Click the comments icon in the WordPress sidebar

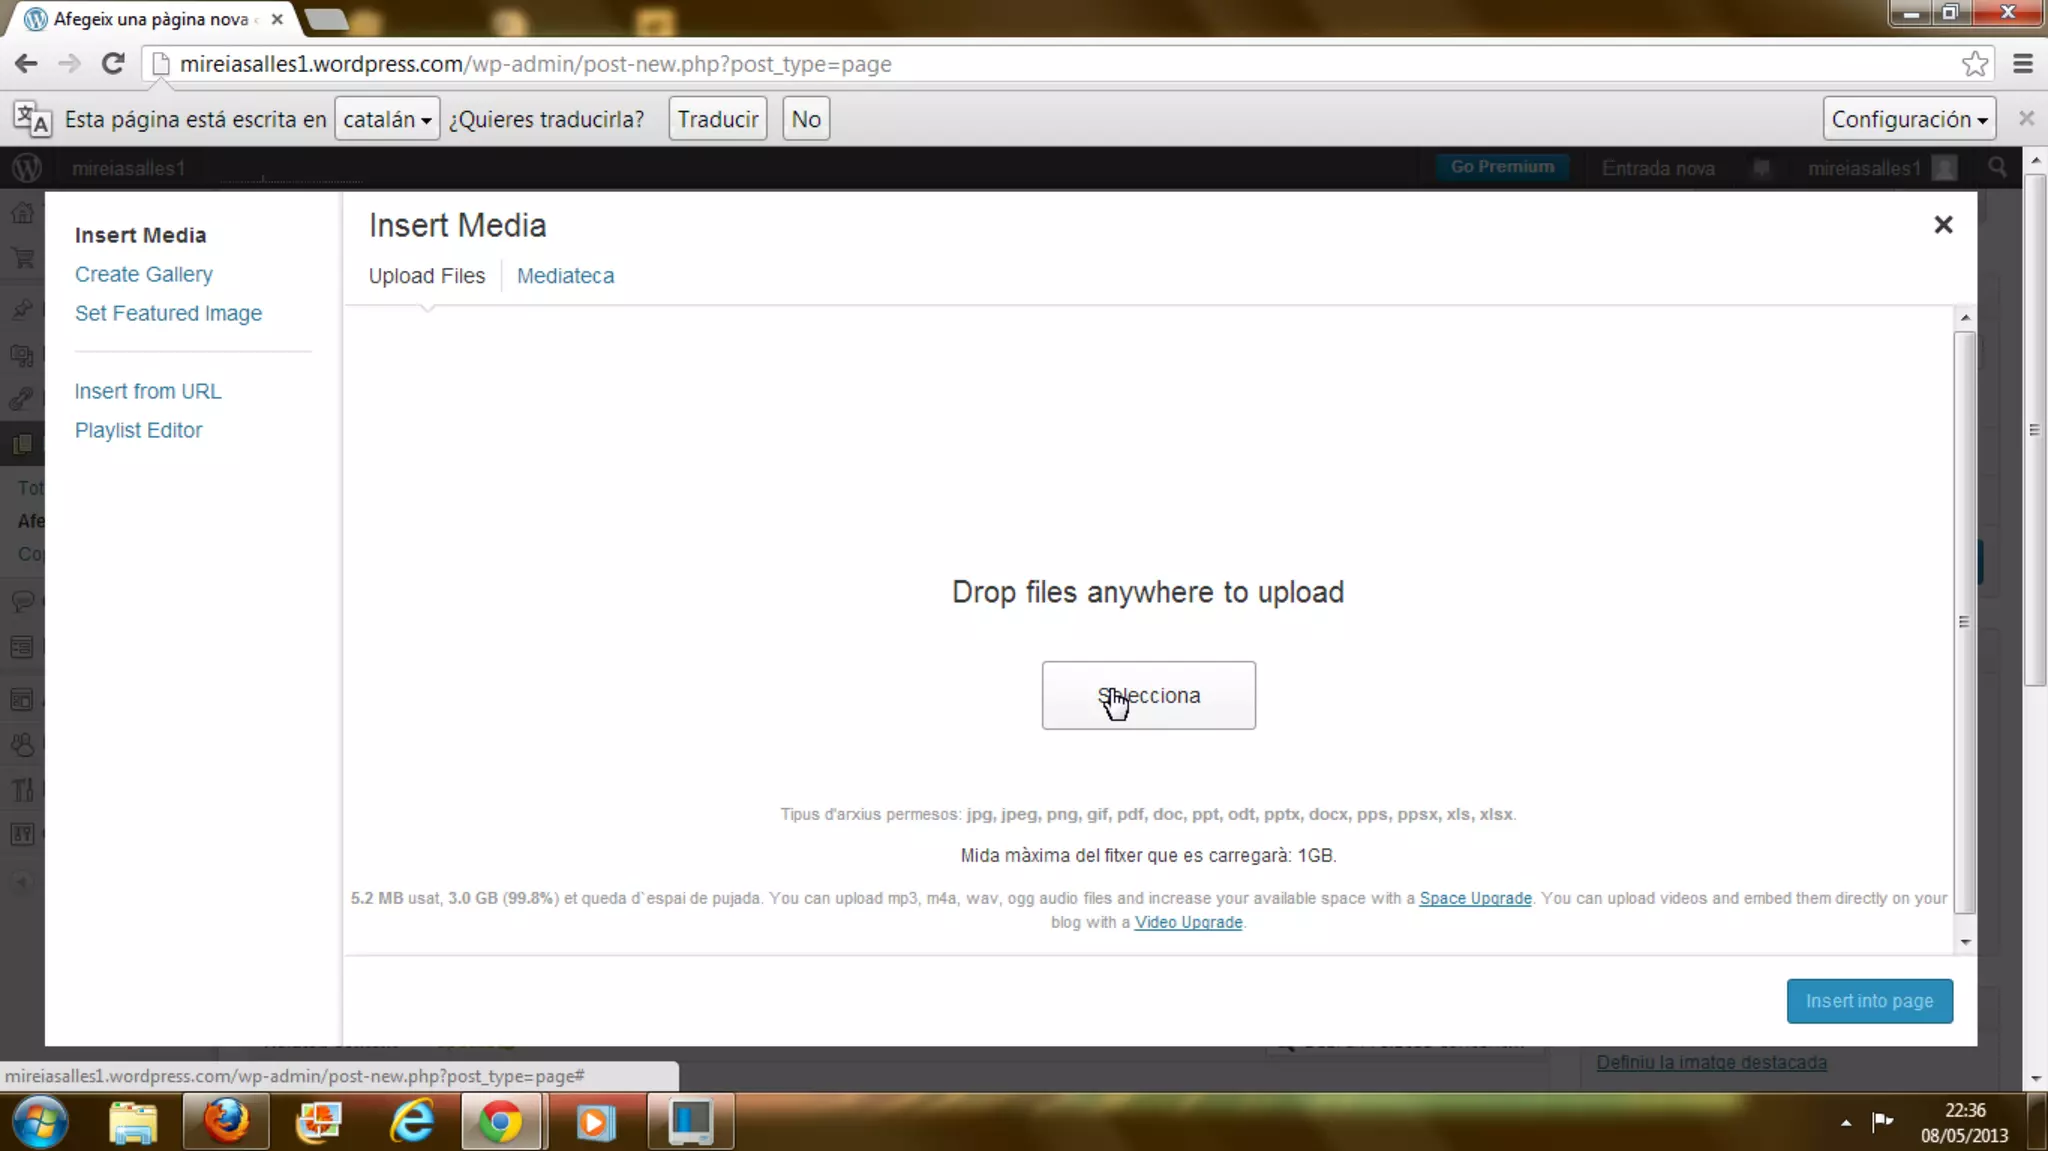[x=23, y=601]
